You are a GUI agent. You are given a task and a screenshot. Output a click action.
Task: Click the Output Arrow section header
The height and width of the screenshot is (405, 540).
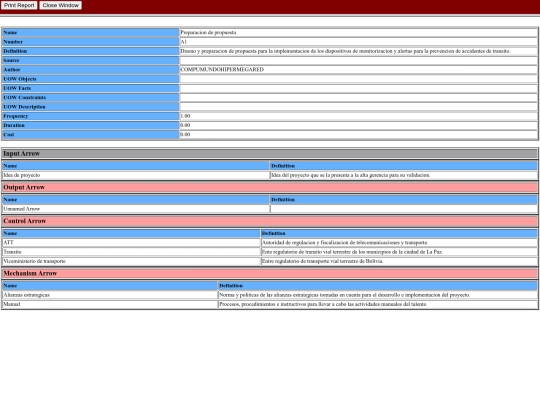point(270,187)
